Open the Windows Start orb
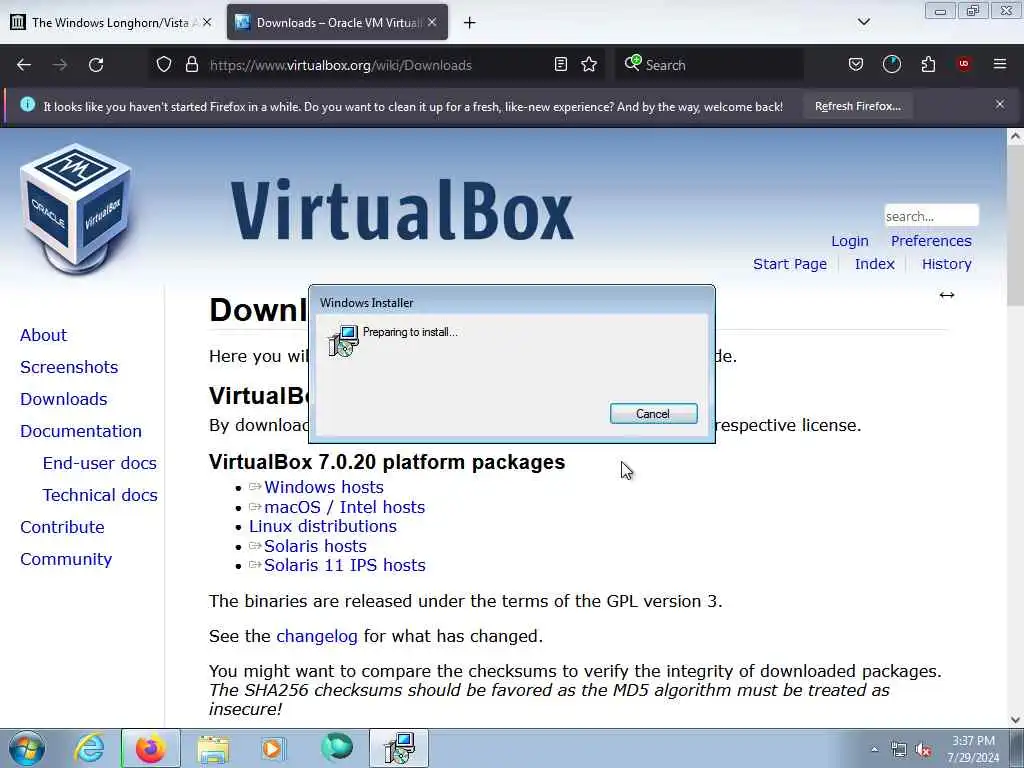This screenshot has width=1024, height=768. 27,748
